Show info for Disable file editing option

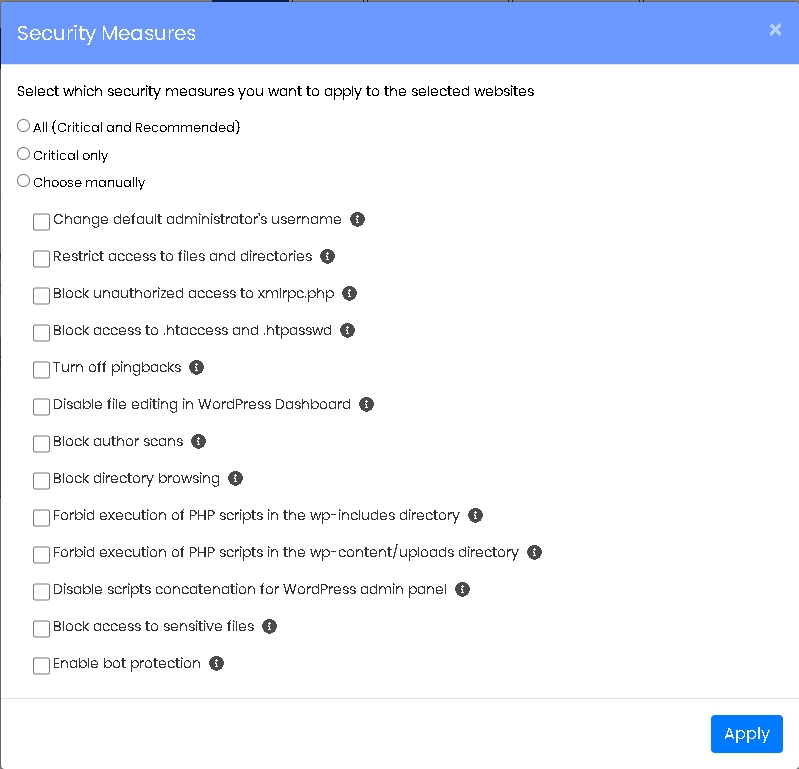click(366, 405)
